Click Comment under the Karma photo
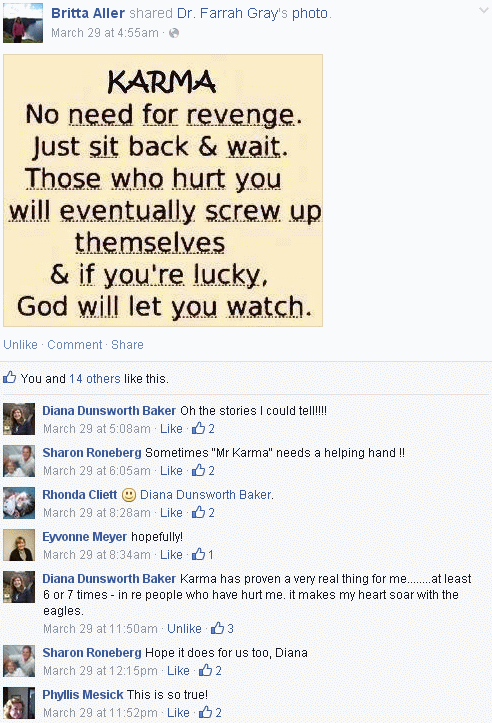The image size is (492, 723). (75, 344)
